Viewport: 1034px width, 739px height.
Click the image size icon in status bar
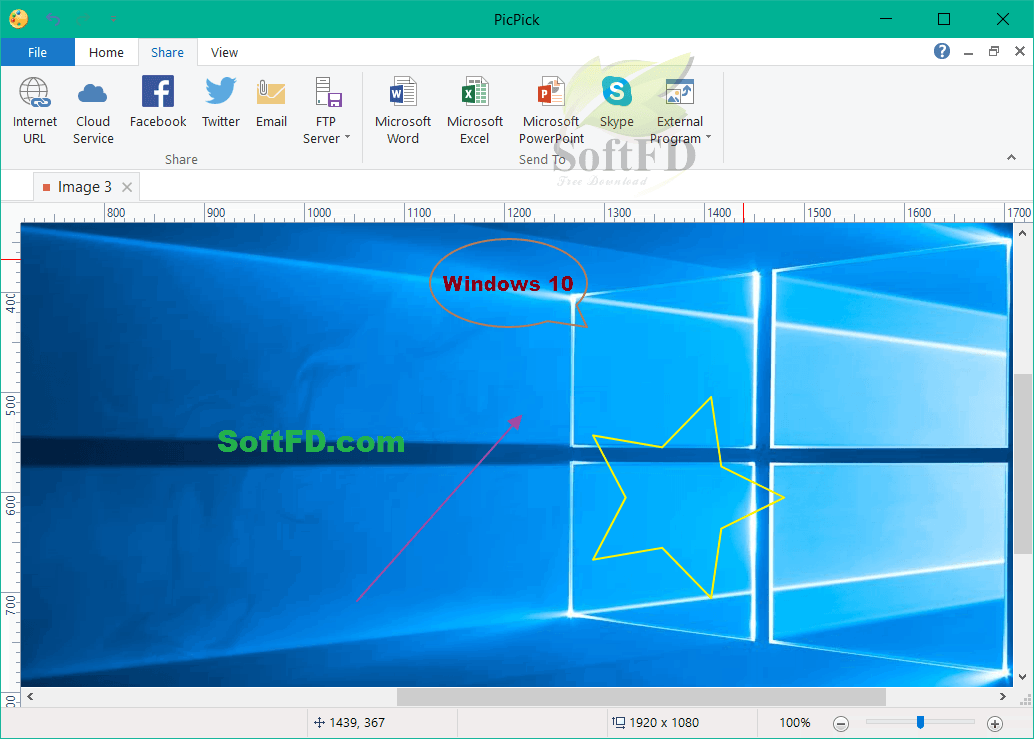(619, 723)
